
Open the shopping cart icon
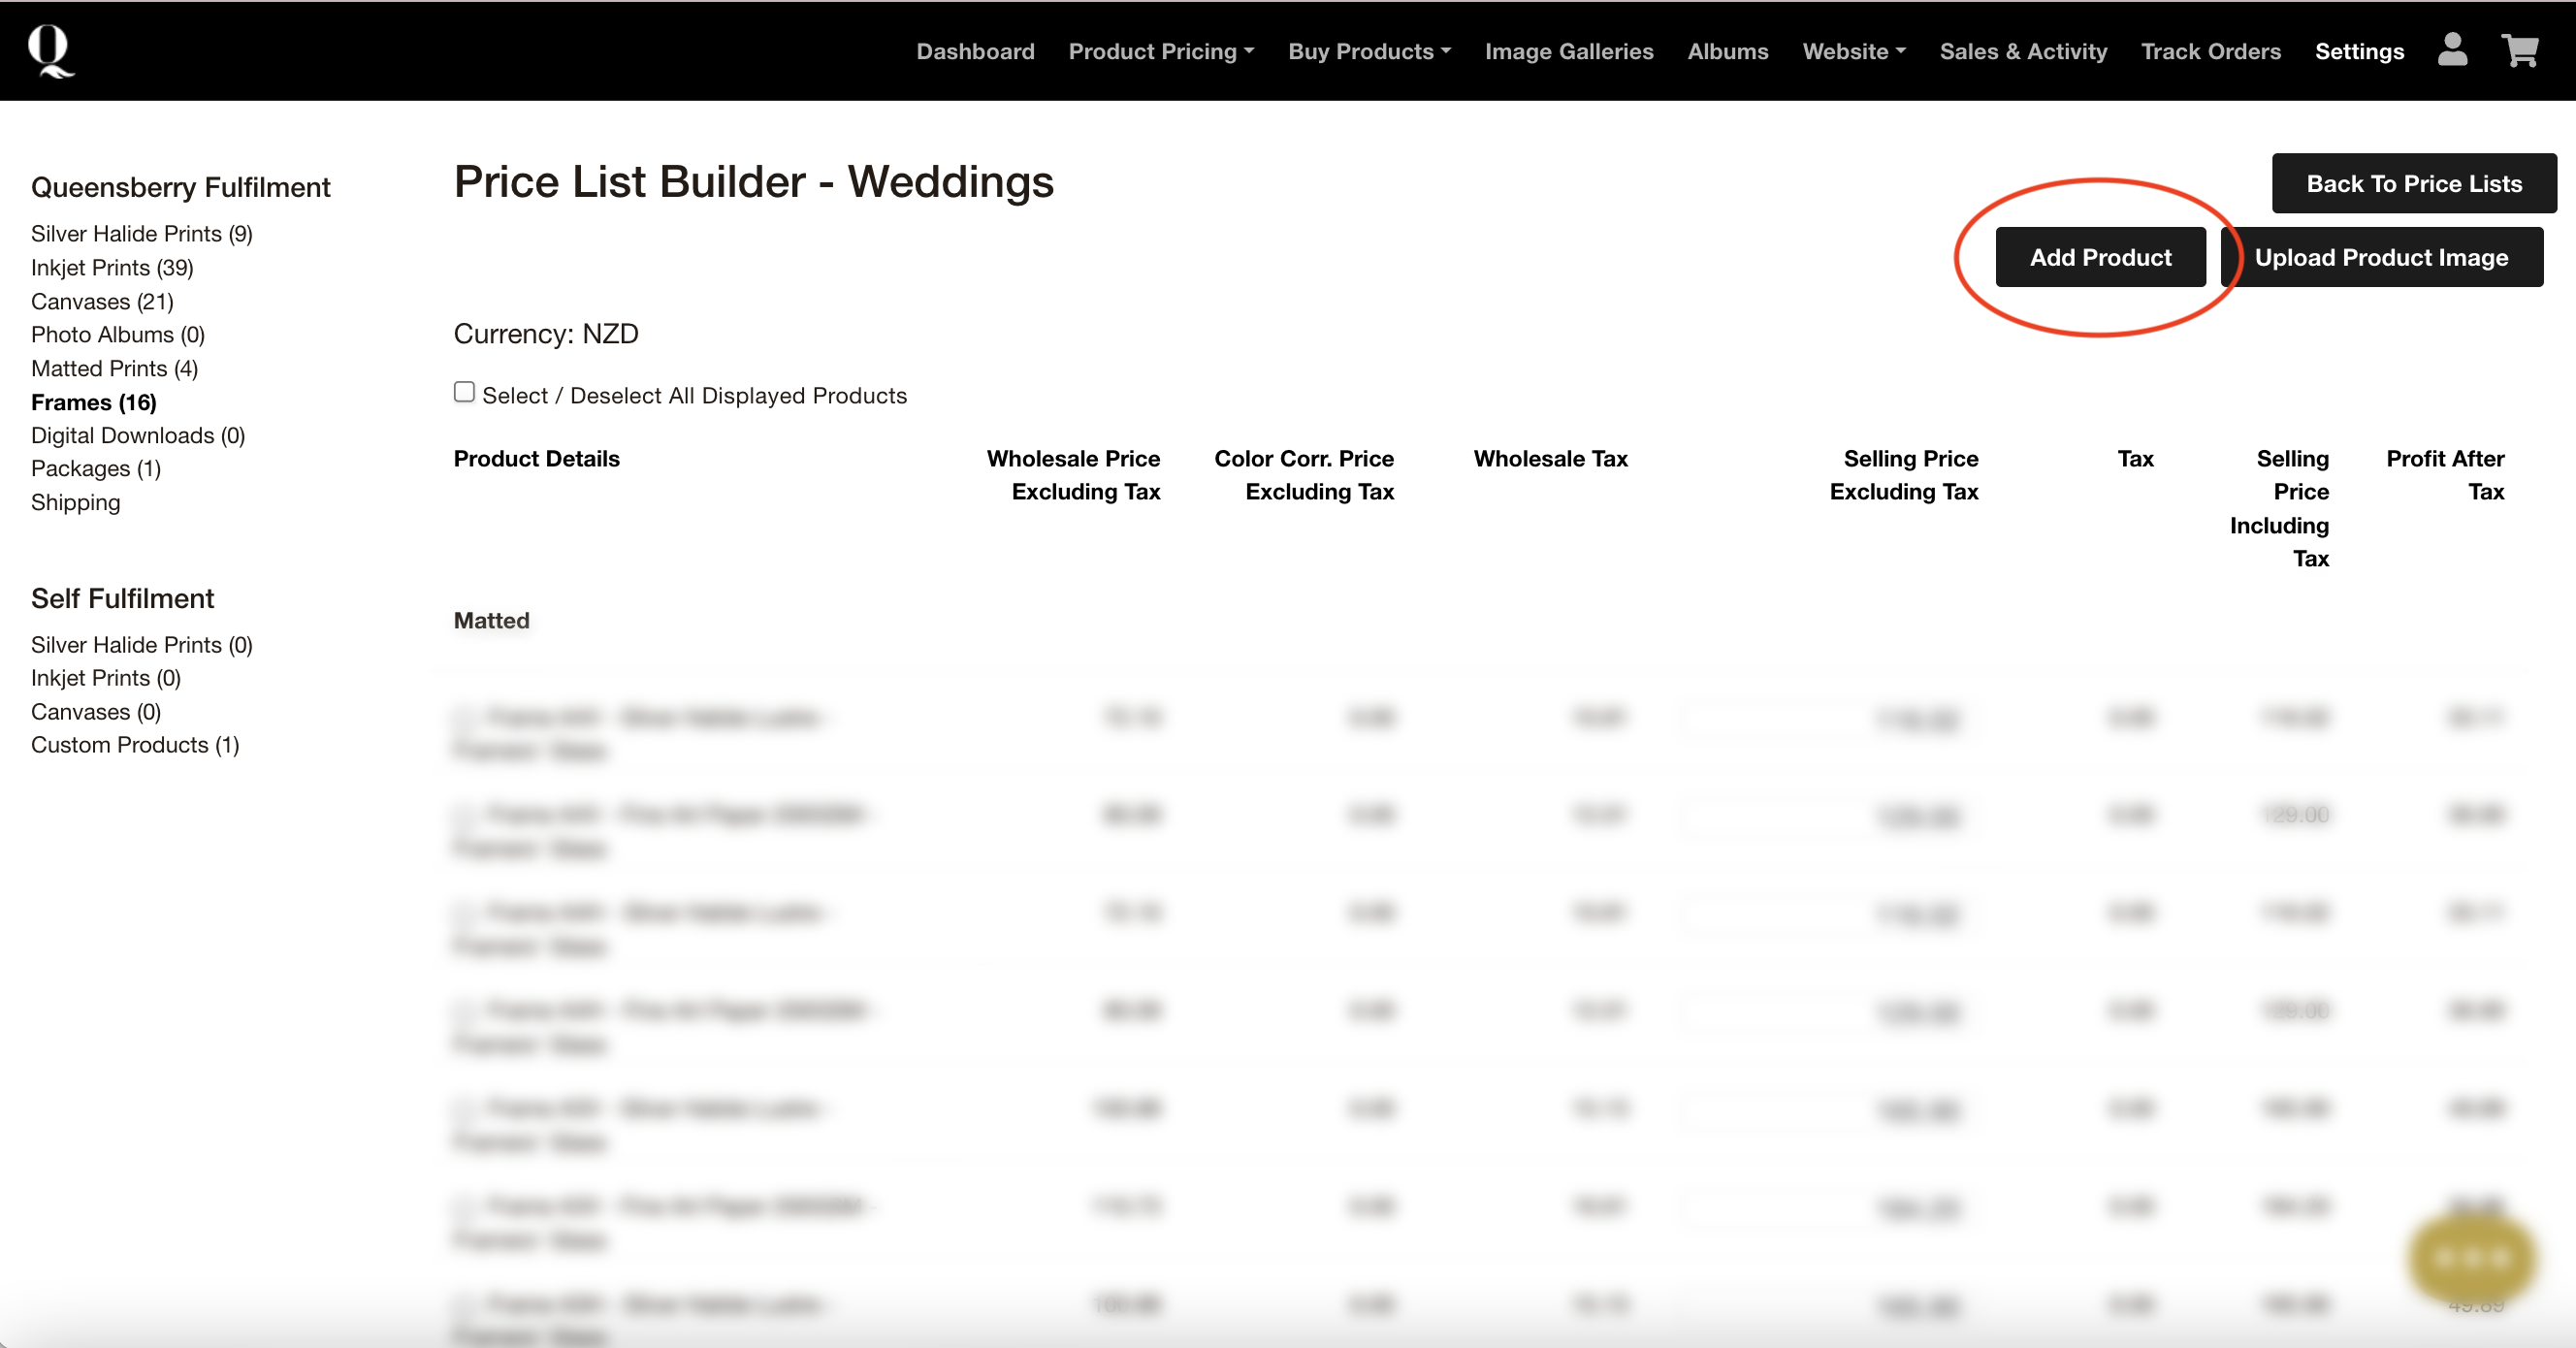[x=2520, y=50]
